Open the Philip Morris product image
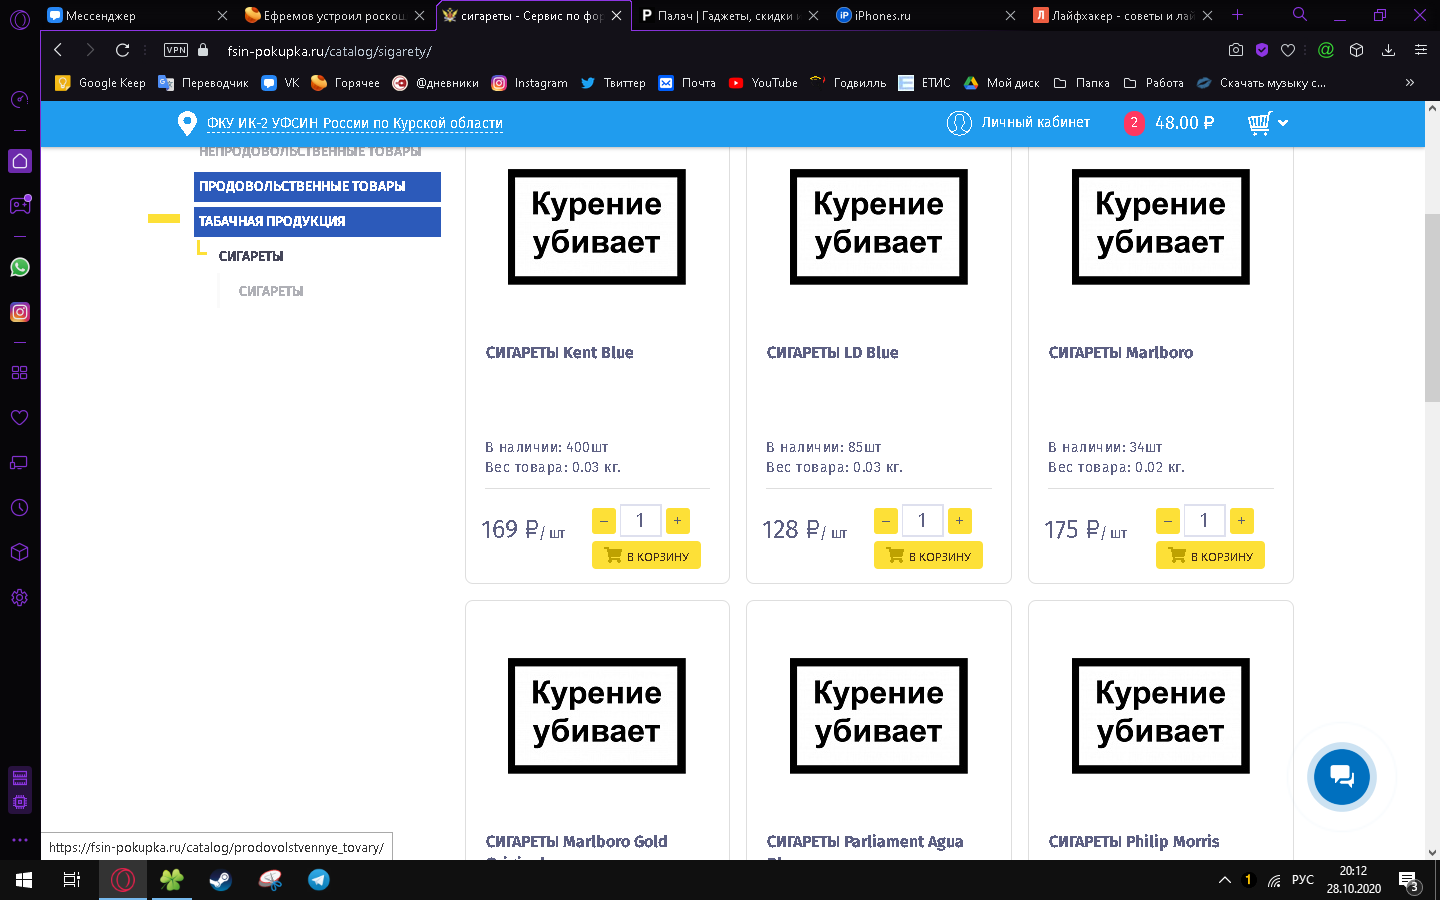Viewport: 1440px width, 900px height. [x=1160, y=716]
